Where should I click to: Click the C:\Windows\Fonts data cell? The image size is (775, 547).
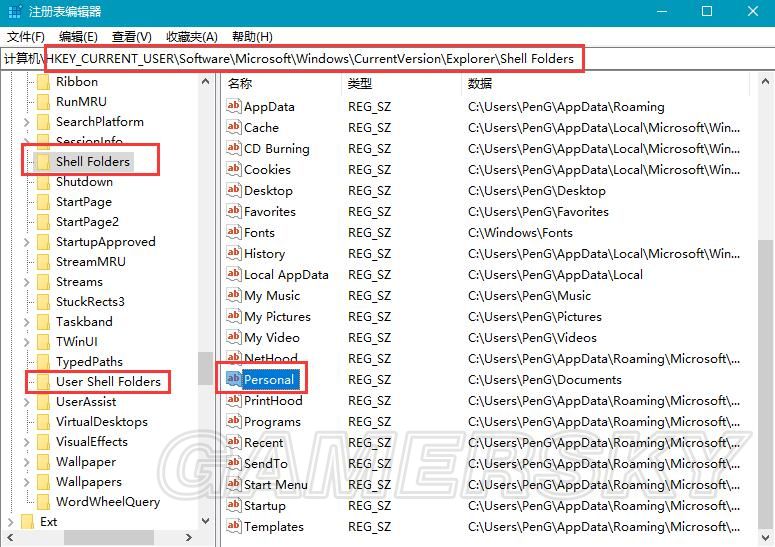tap(520, 233)
